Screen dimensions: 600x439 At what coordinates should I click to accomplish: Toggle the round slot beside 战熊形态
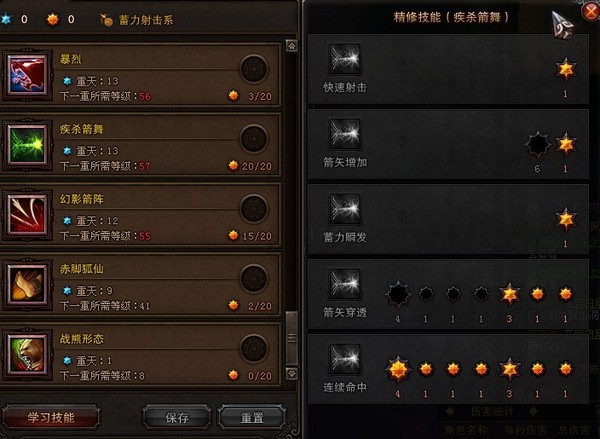(254, 349)
